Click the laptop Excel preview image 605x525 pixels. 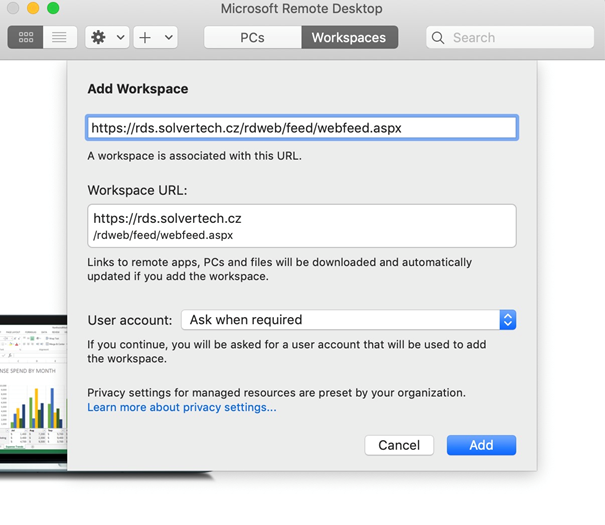[34, 392]
